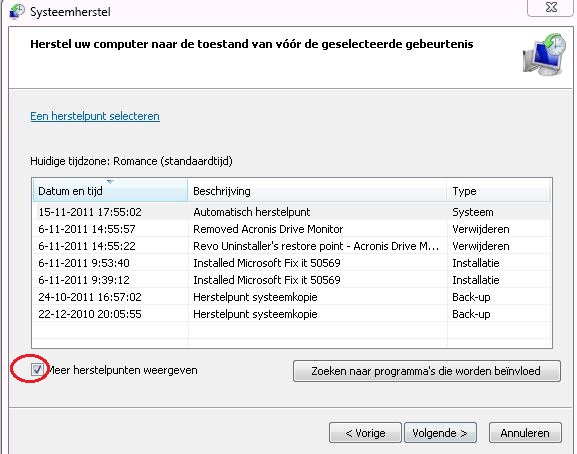This screenshot has width=577, height=454.
Task: Select Herstelpunt systeemkopie from 24-10-2011
Action: click(292, 297)
